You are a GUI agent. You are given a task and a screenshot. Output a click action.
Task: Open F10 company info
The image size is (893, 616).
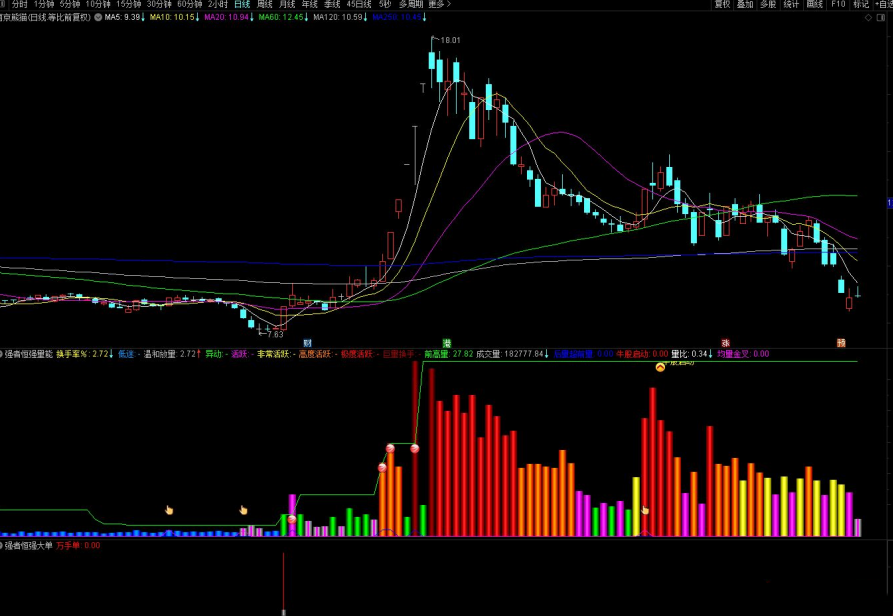[x=838, y=5]
